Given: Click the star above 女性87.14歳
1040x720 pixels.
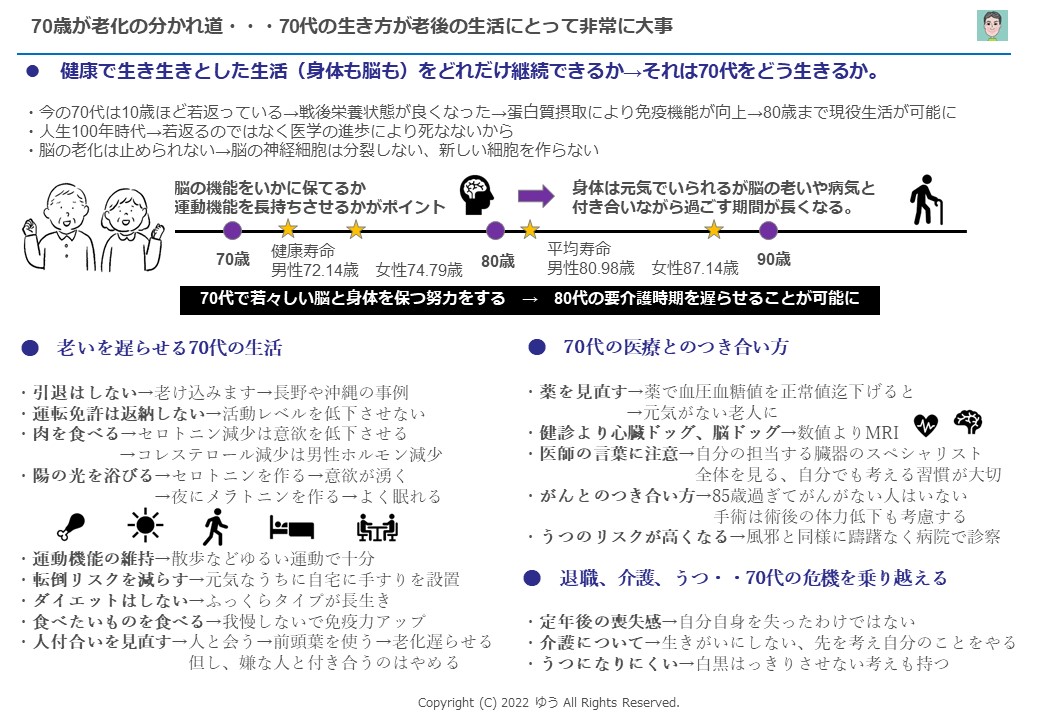Looking at the screenshot, I should click(x=713, y=230).
